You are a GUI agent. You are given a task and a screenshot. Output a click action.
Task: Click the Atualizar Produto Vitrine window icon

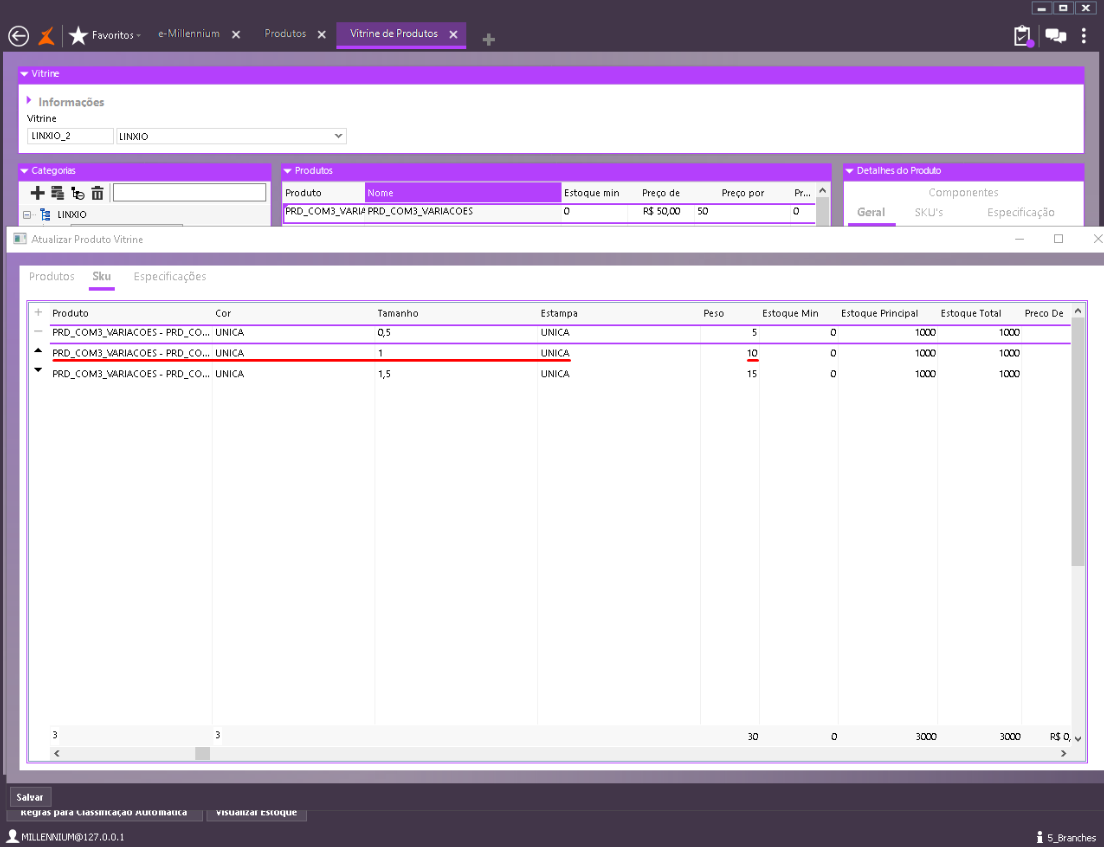pyautogui.click(x=20, y=239)
